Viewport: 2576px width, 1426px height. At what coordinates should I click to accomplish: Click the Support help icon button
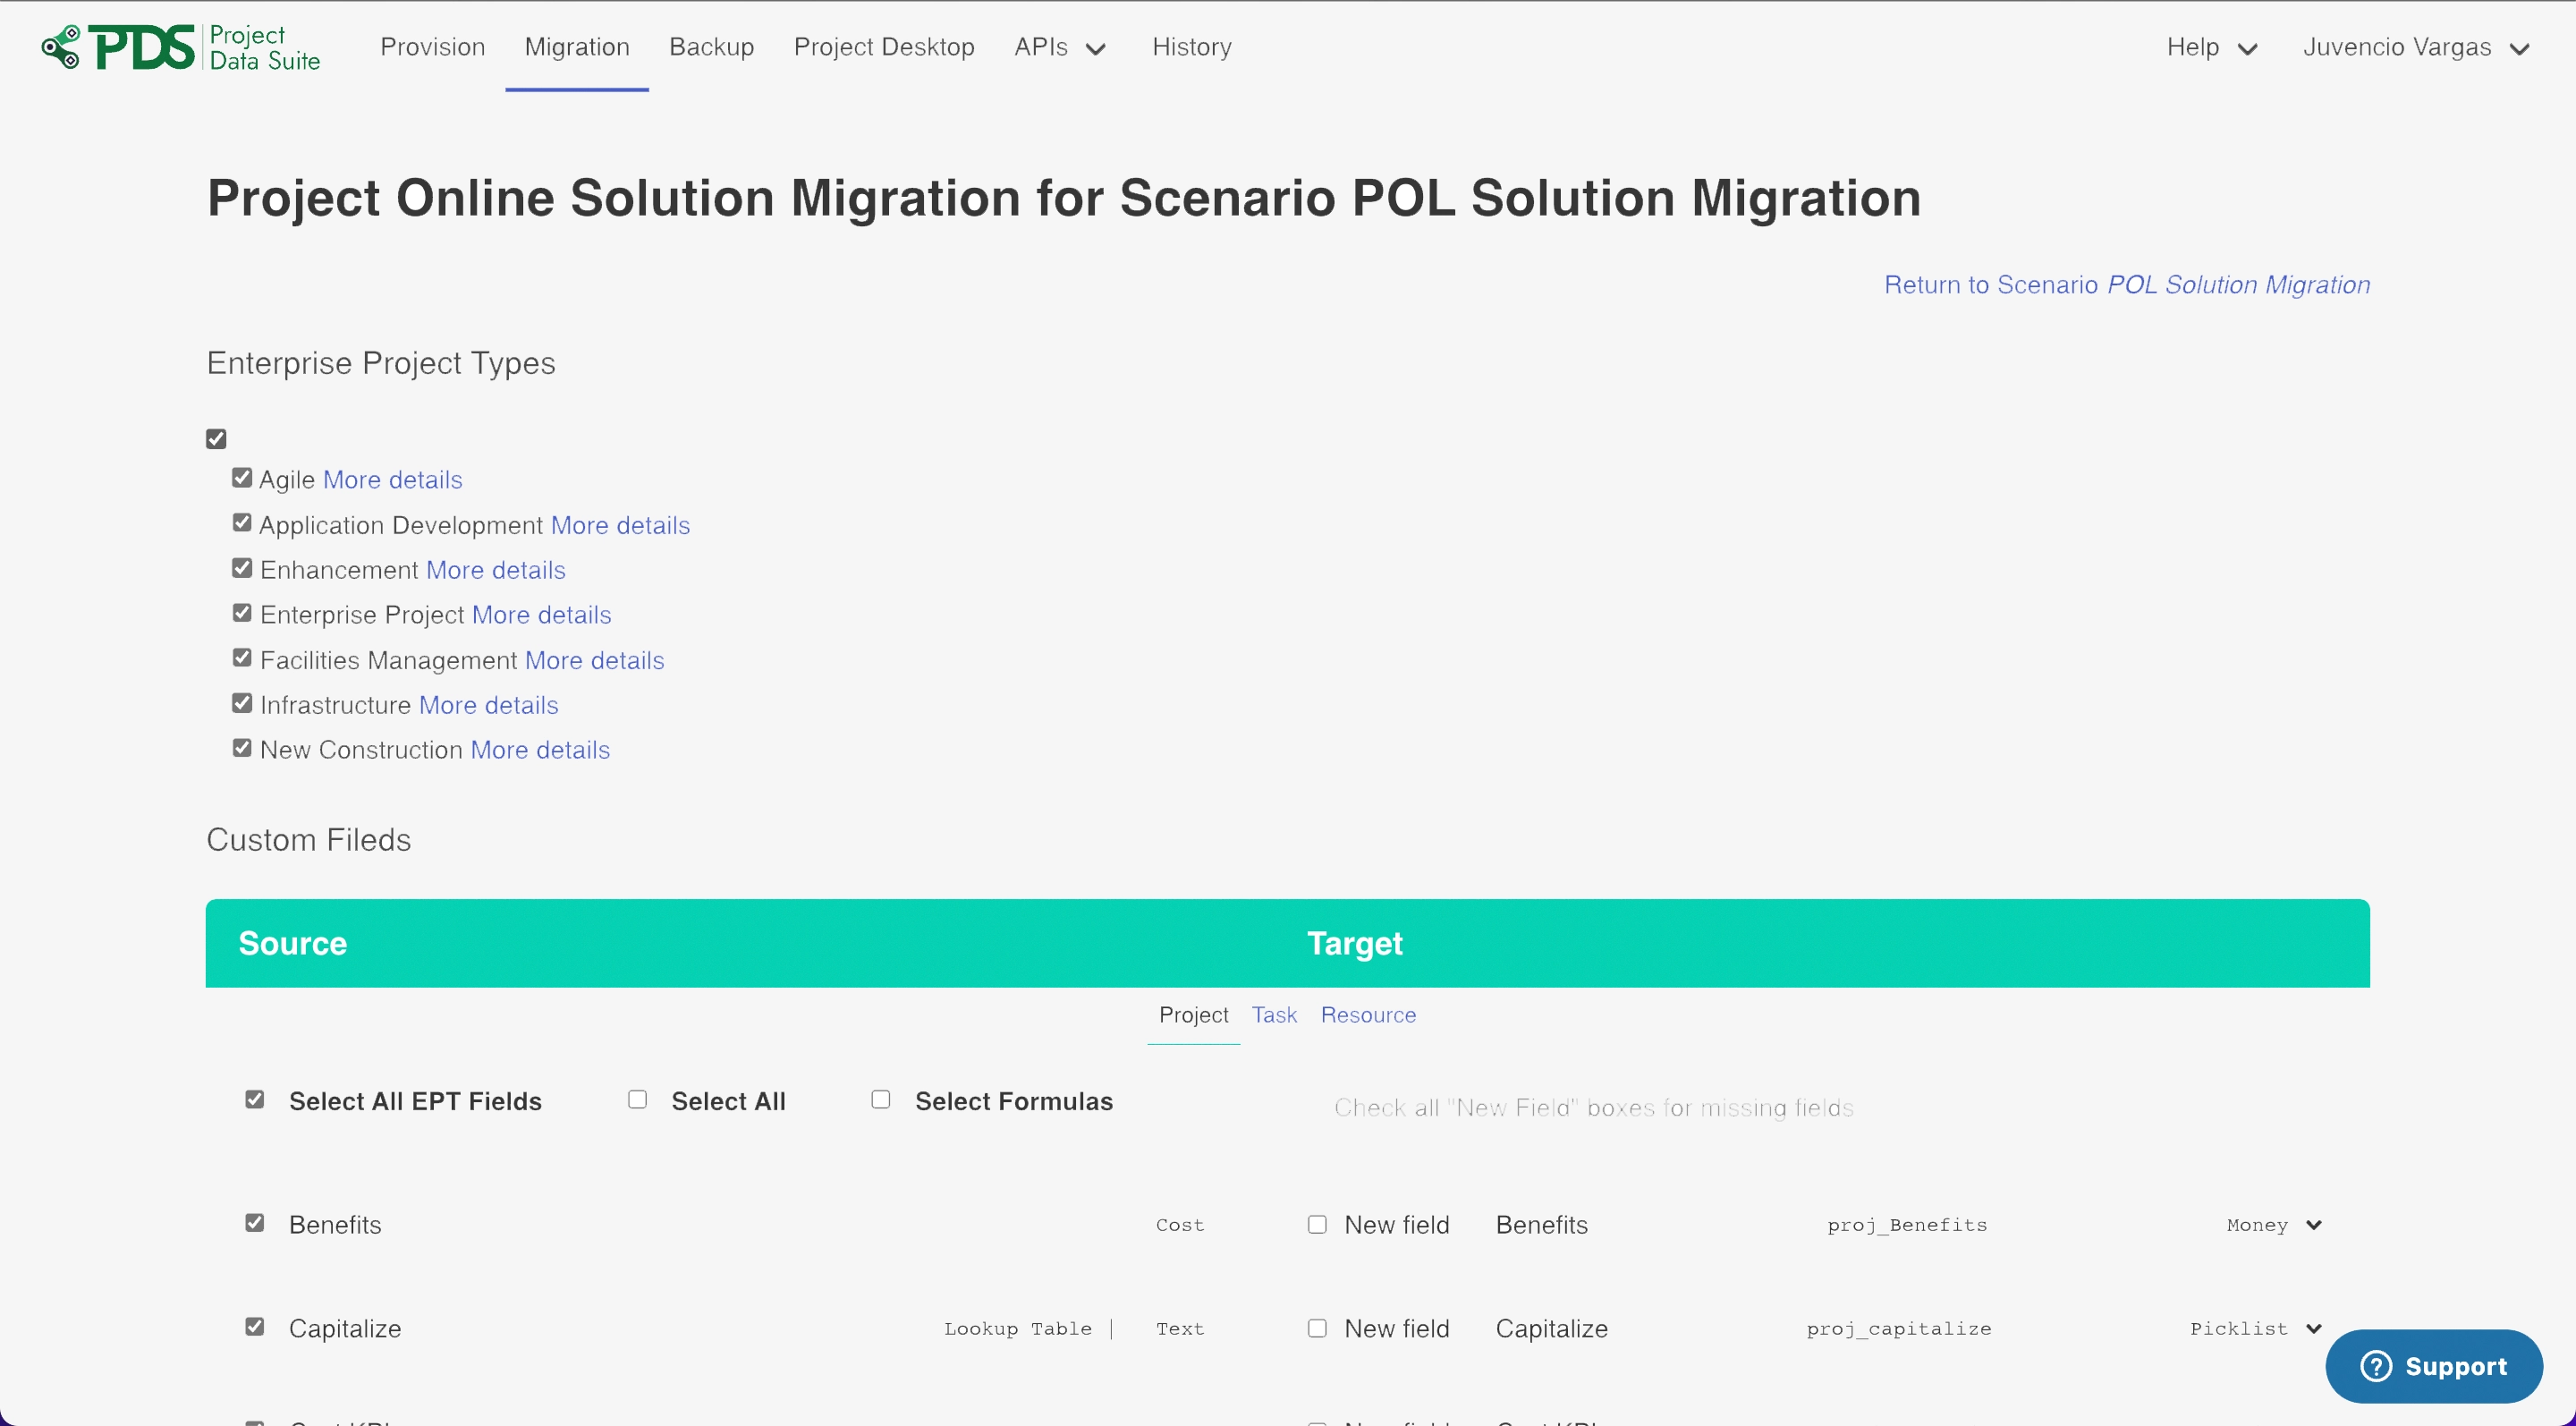coord(2433,1366)
